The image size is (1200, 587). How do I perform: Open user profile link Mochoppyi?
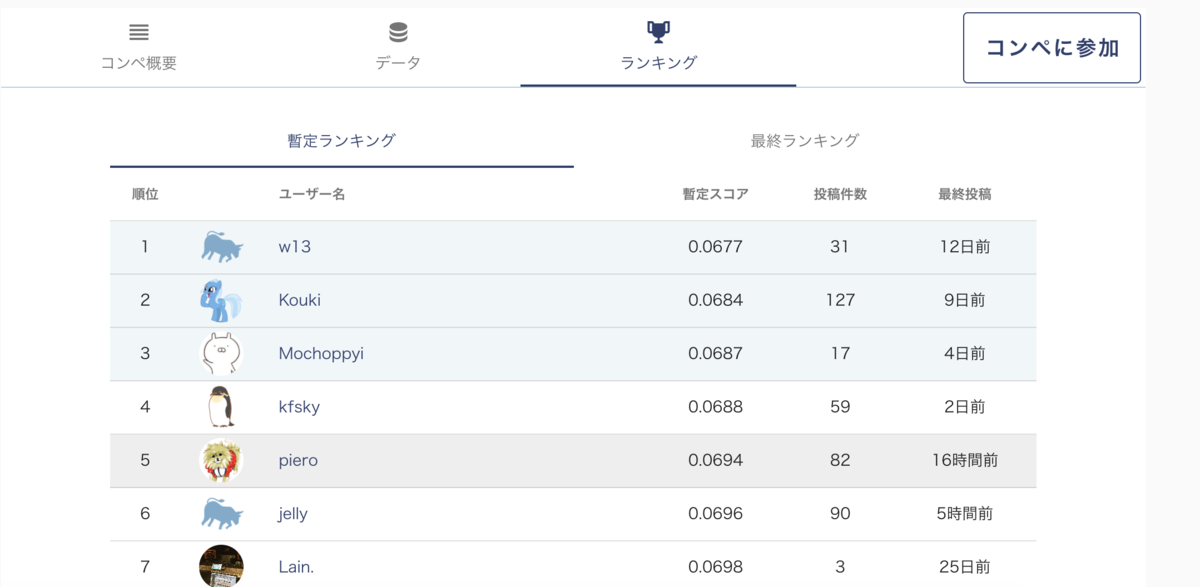point(321,353)
